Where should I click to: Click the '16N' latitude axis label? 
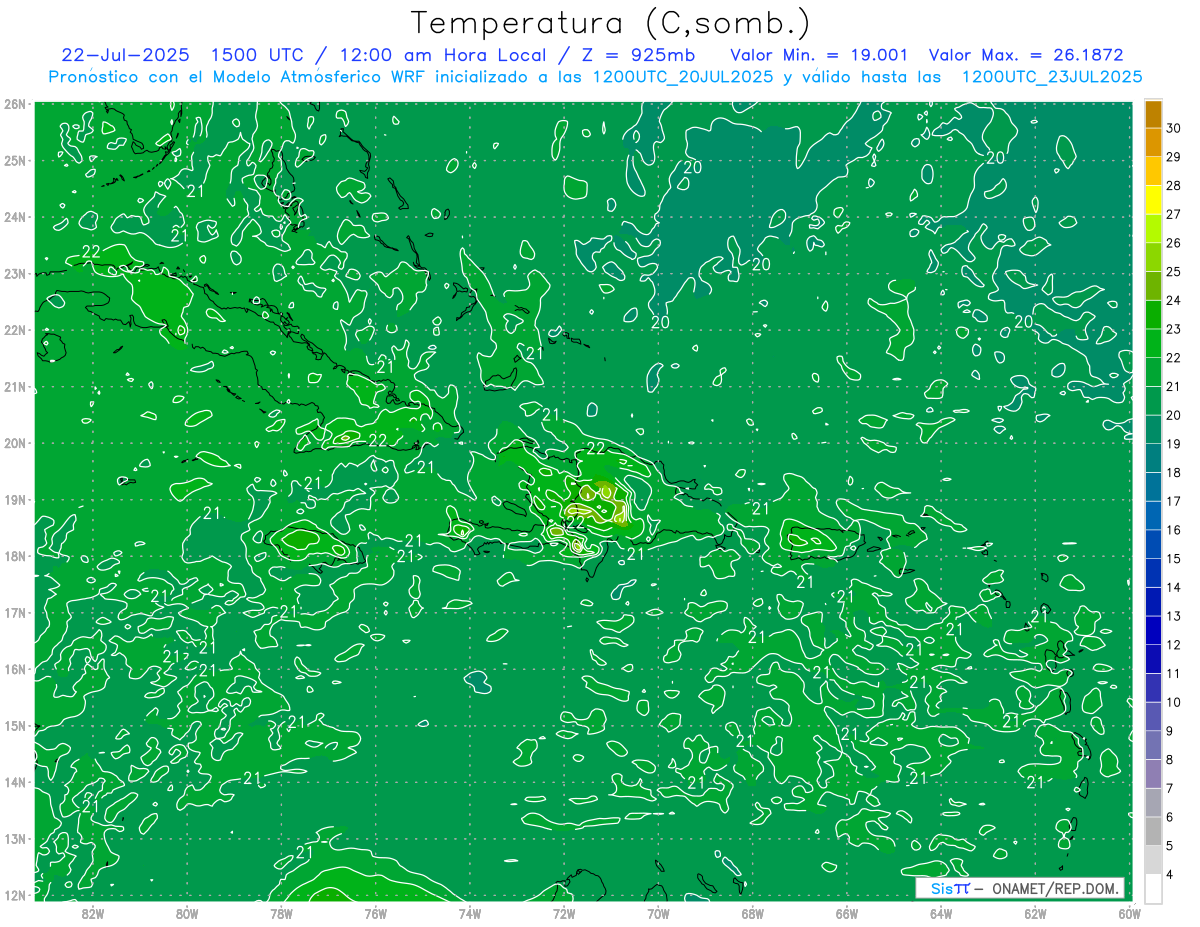[15, 669]
